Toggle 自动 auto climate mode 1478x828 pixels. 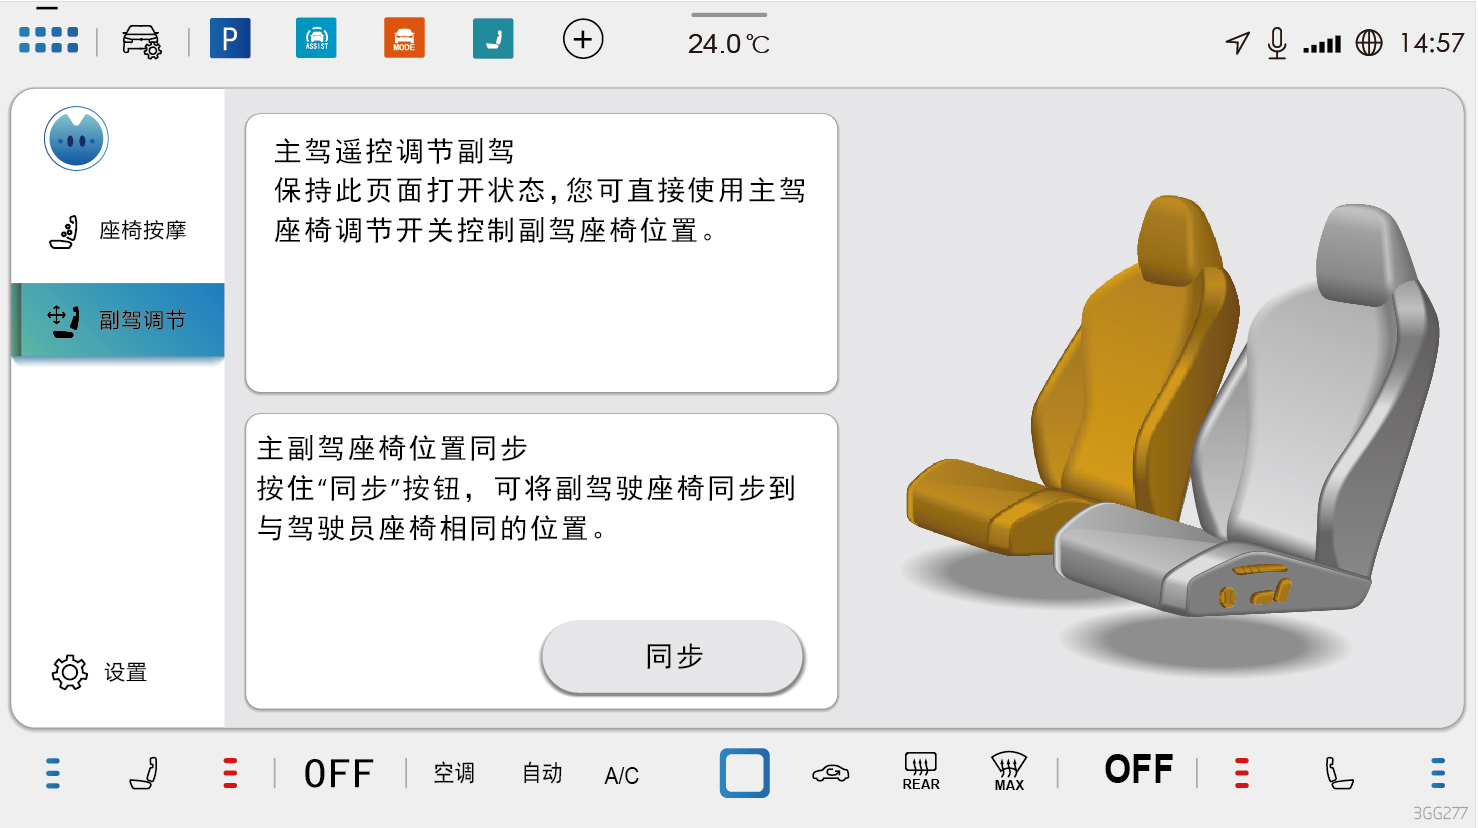point(542,773)
